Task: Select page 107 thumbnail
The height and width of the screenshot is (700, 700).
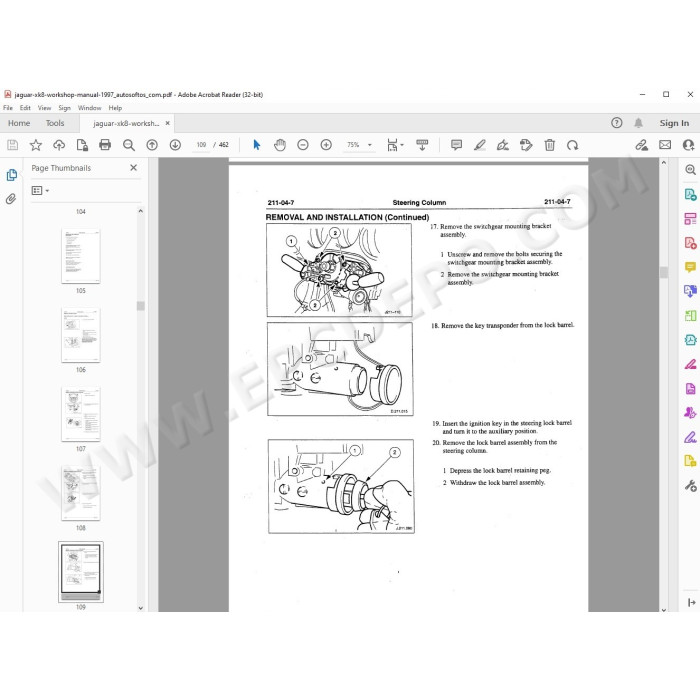Action: pos(81,414)
